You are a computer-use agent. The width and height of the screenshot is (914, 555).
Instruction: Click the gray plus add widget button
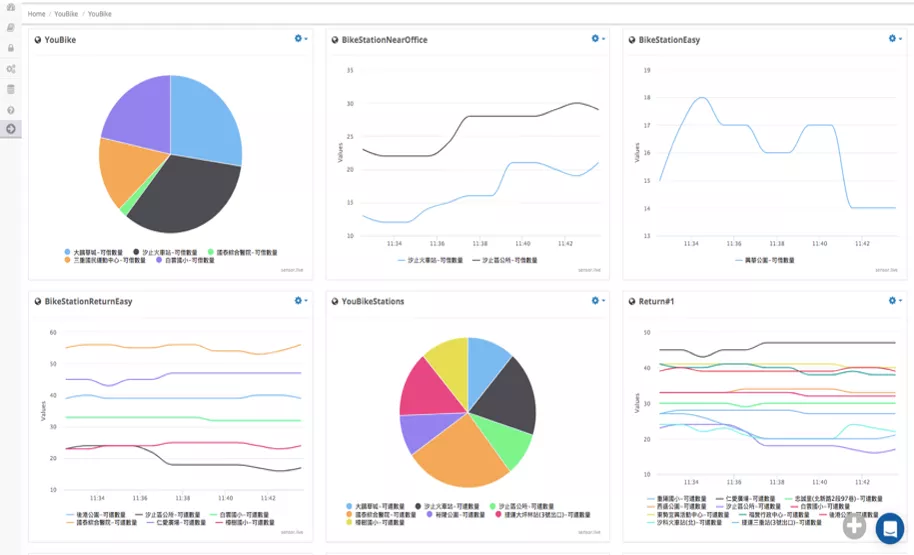[x=854, y=526]
